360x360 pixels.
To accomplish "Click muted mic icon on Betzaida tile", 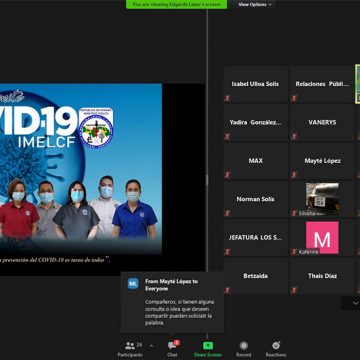I will click(x=227, y=290).
